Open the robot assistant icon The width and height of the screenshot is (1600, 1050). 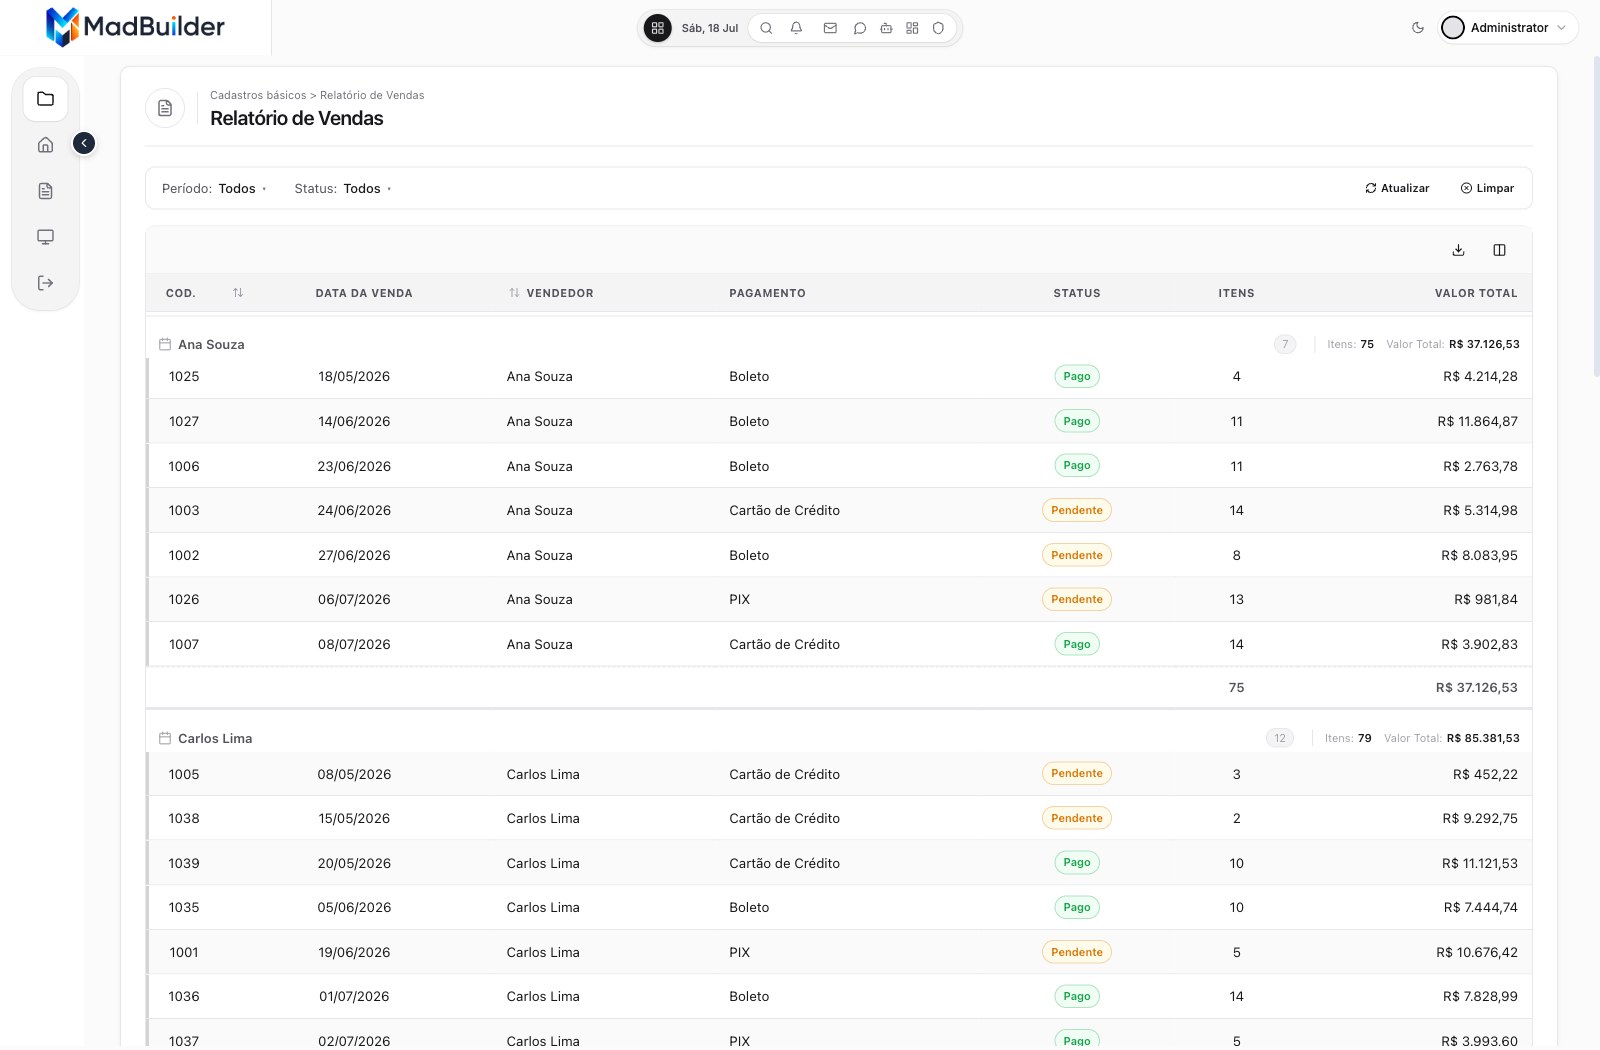886,28
